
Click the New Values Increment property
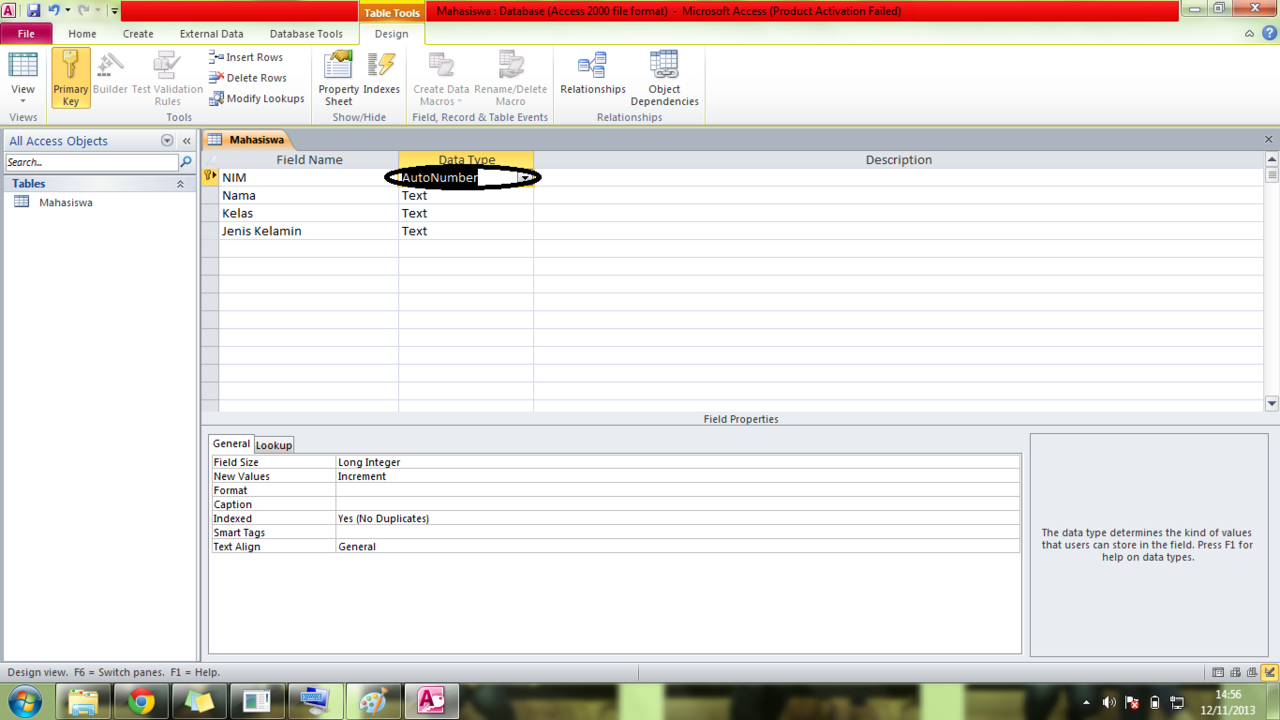click(x=678, y=476)
